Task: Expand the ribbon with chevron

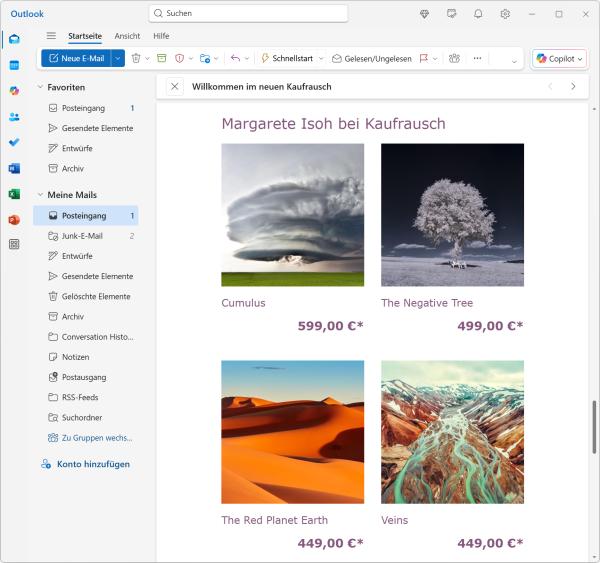Action: [x=514, y=61]
